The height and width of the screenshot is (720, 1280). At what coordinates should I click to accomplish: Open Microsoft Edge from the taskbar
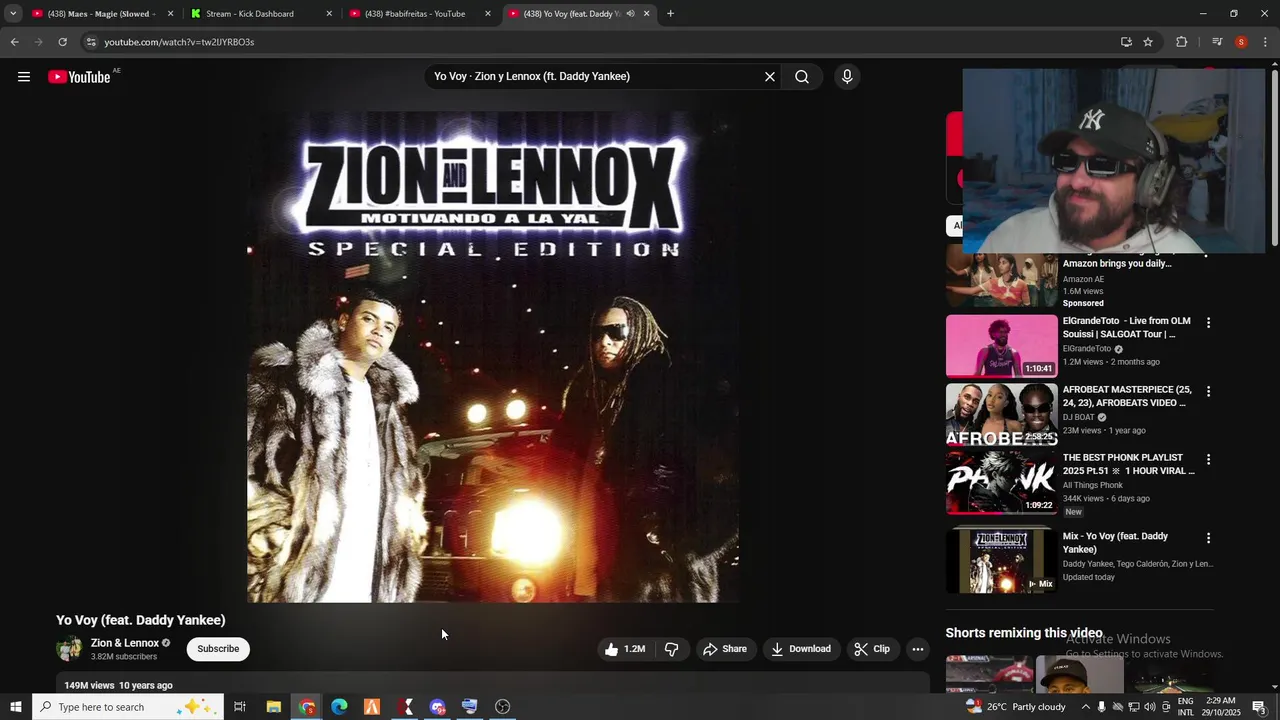339,707
